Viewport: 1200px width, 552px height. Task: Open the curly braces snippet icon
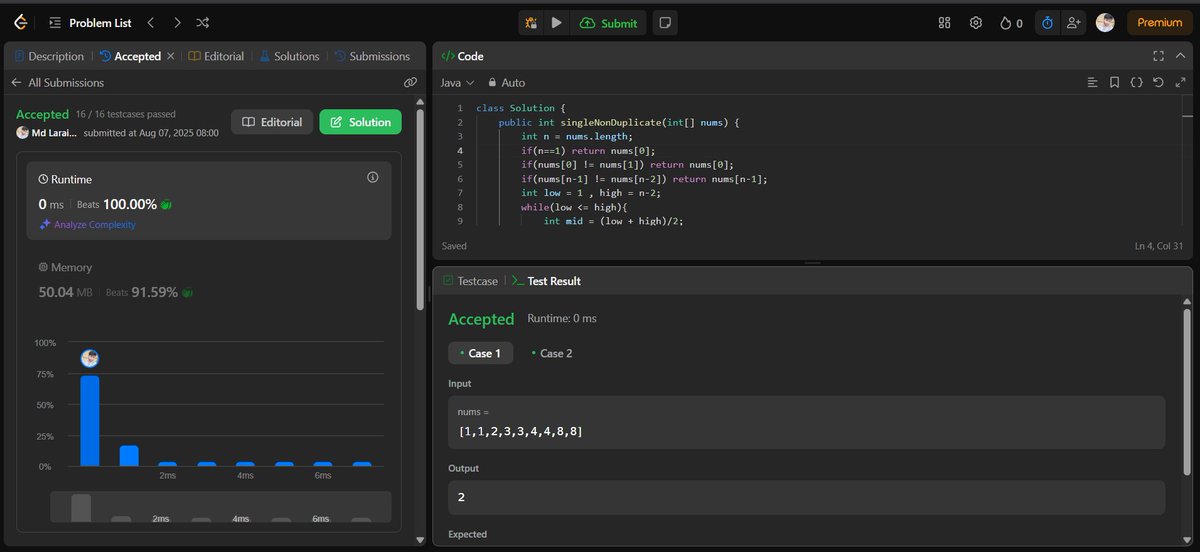[x=1136, y=83]
